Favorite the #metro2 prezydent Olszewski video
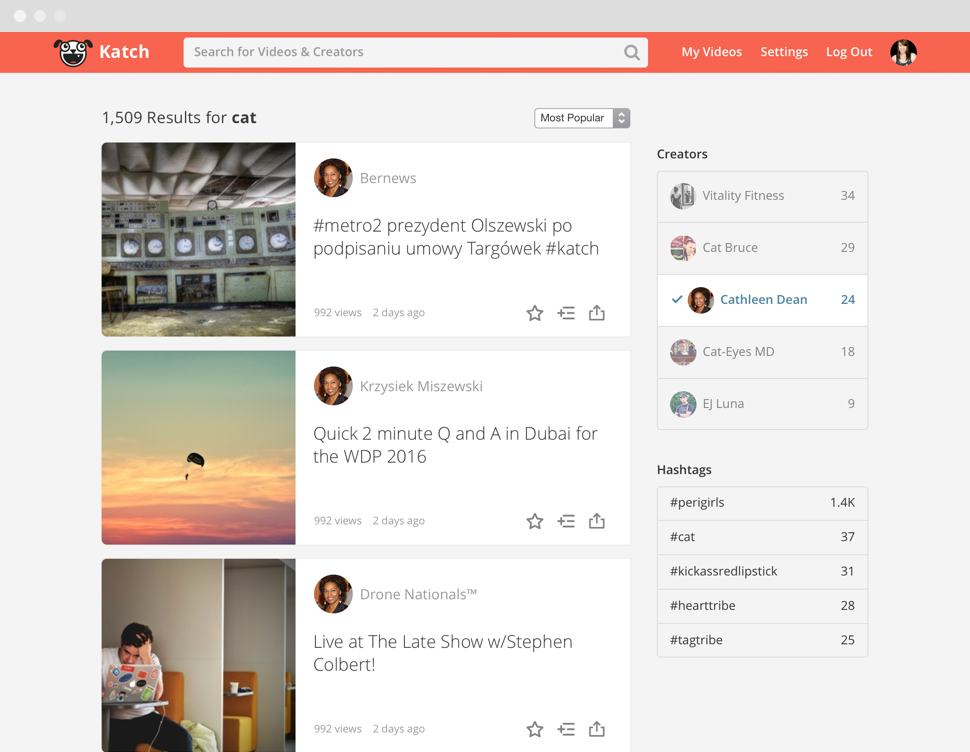The height and width of the screenshot is (752, 970). click(x=535, y=313)
